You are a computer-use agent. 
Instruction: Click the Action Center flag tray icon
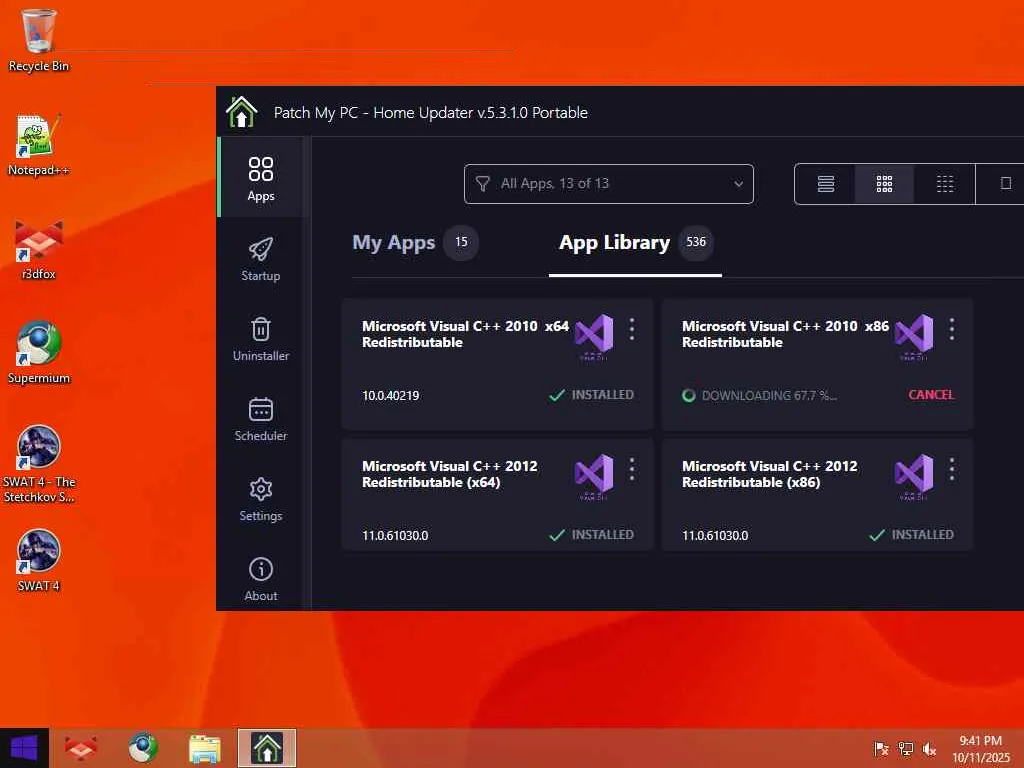tap(881, 748)
